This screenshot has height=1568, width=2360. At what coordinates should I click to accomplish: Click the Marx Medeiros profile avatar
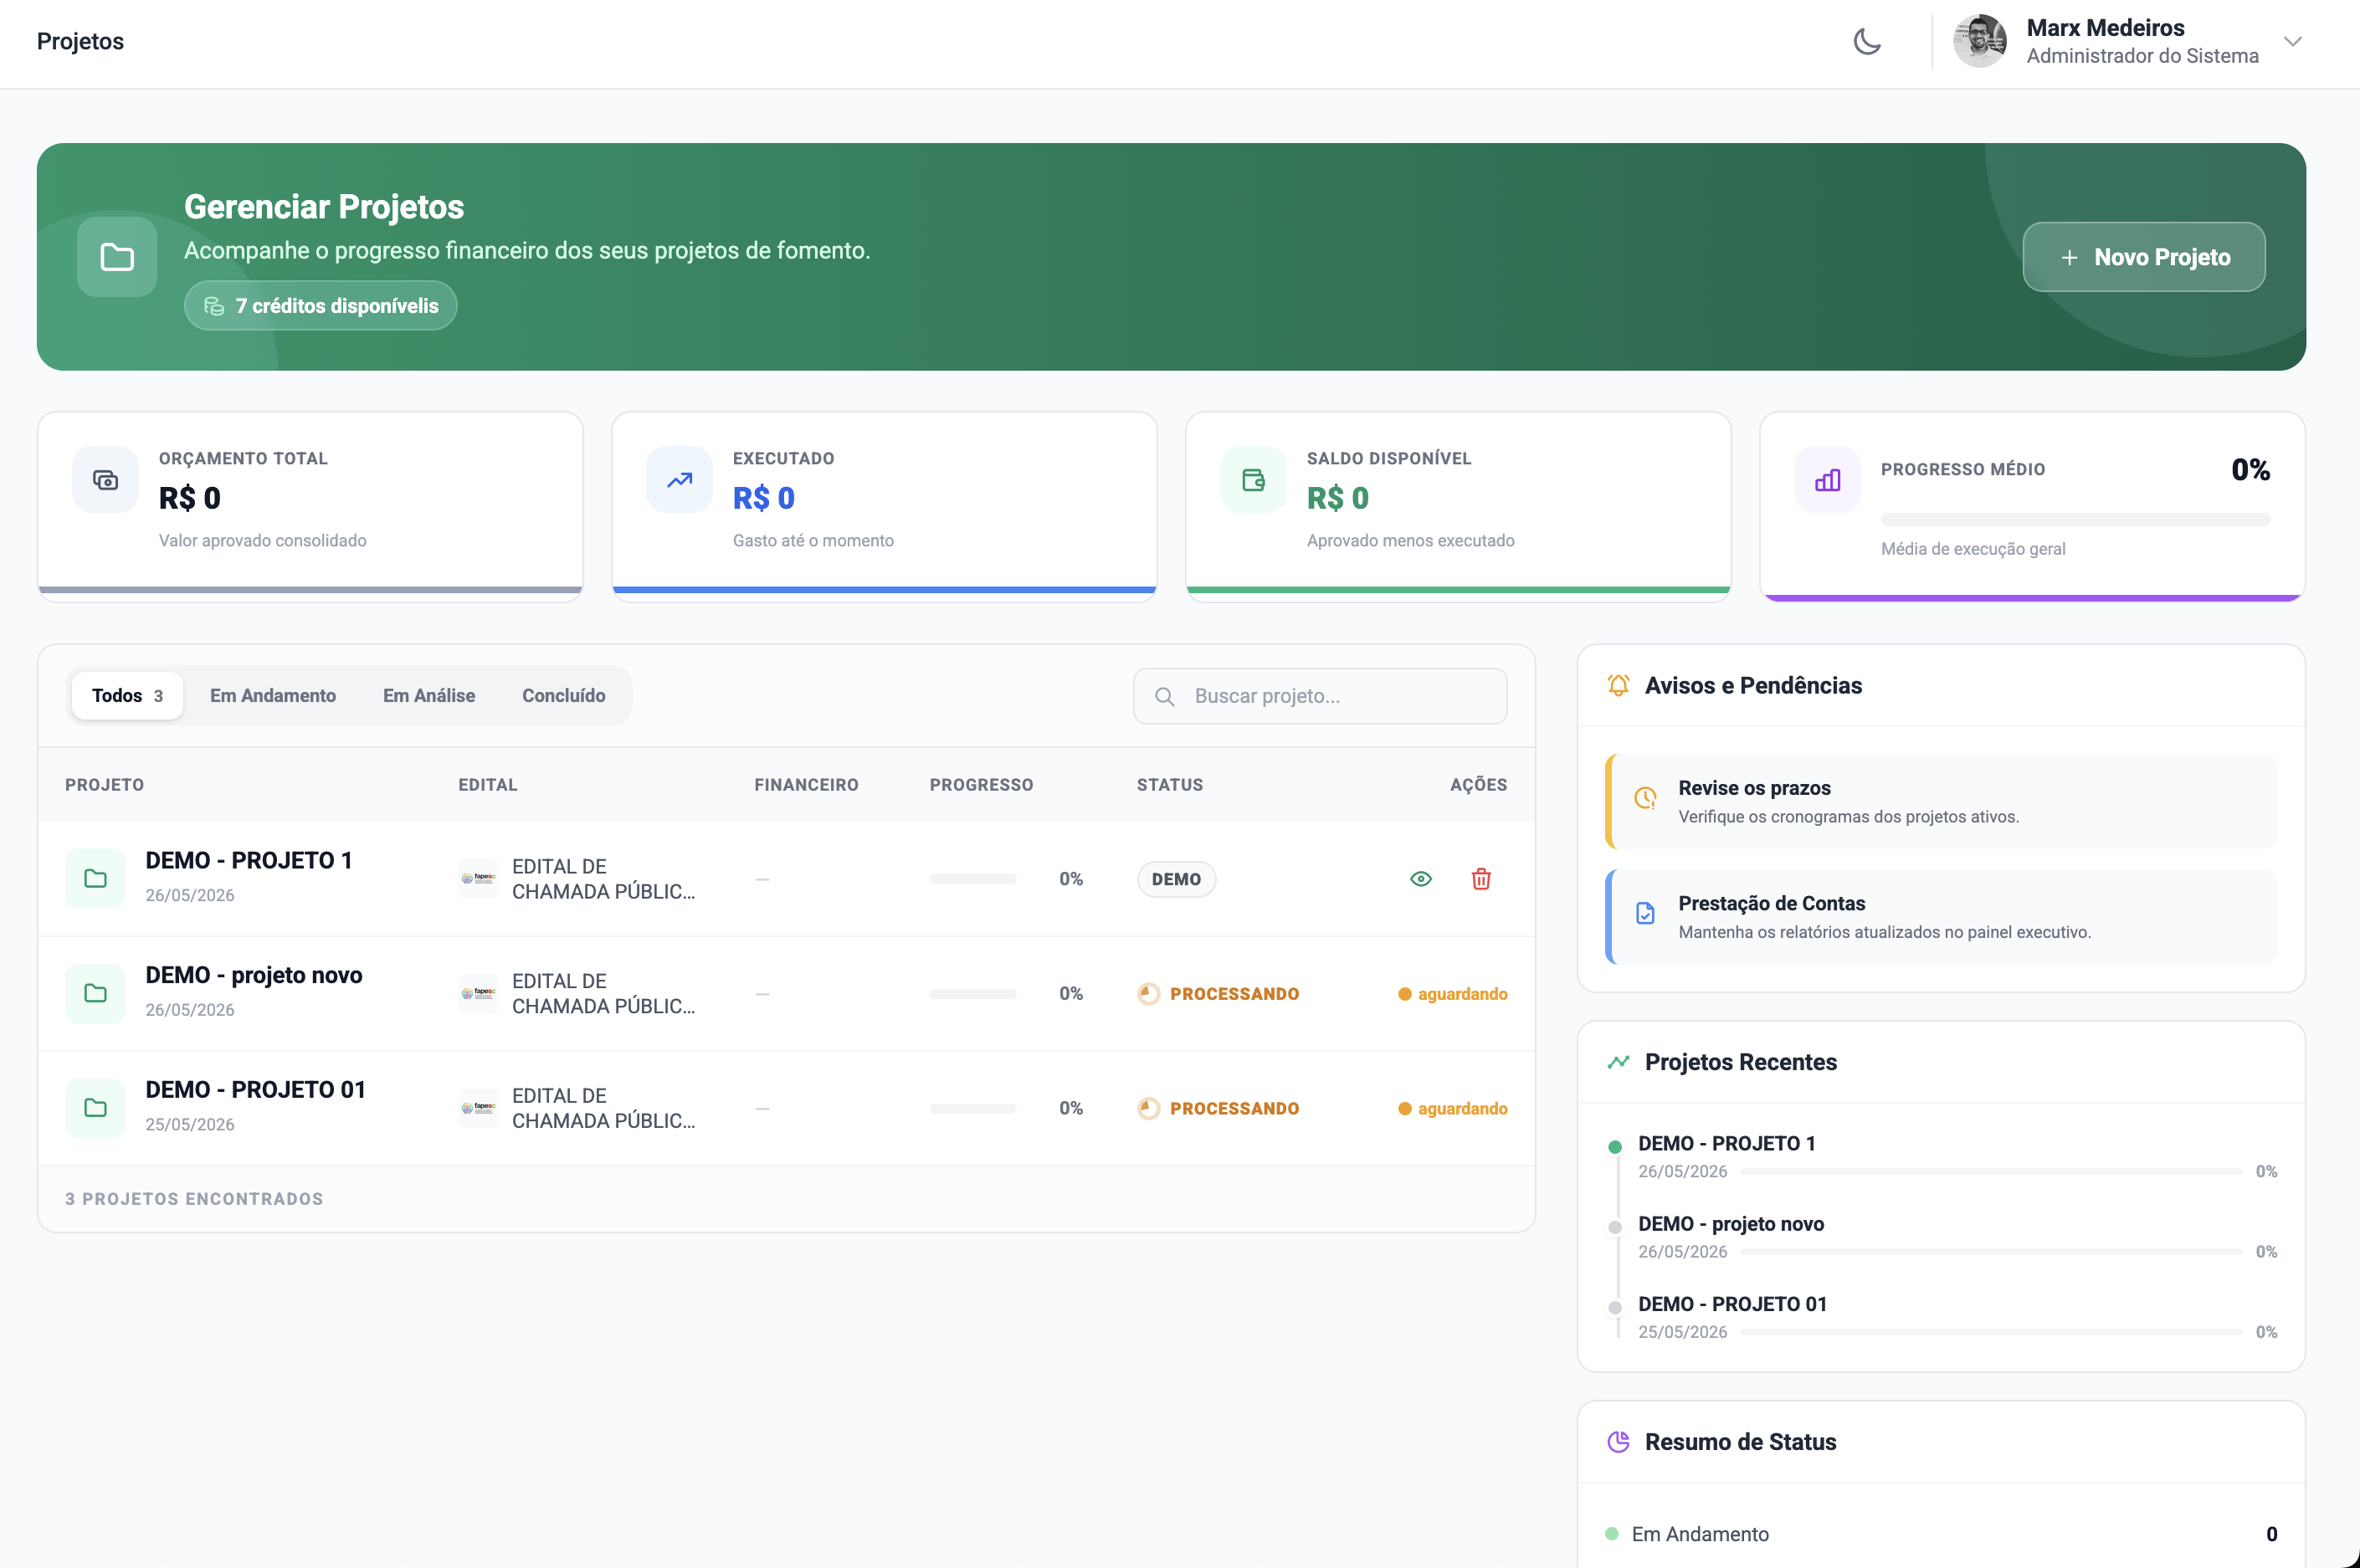(x=1980, y=41)
